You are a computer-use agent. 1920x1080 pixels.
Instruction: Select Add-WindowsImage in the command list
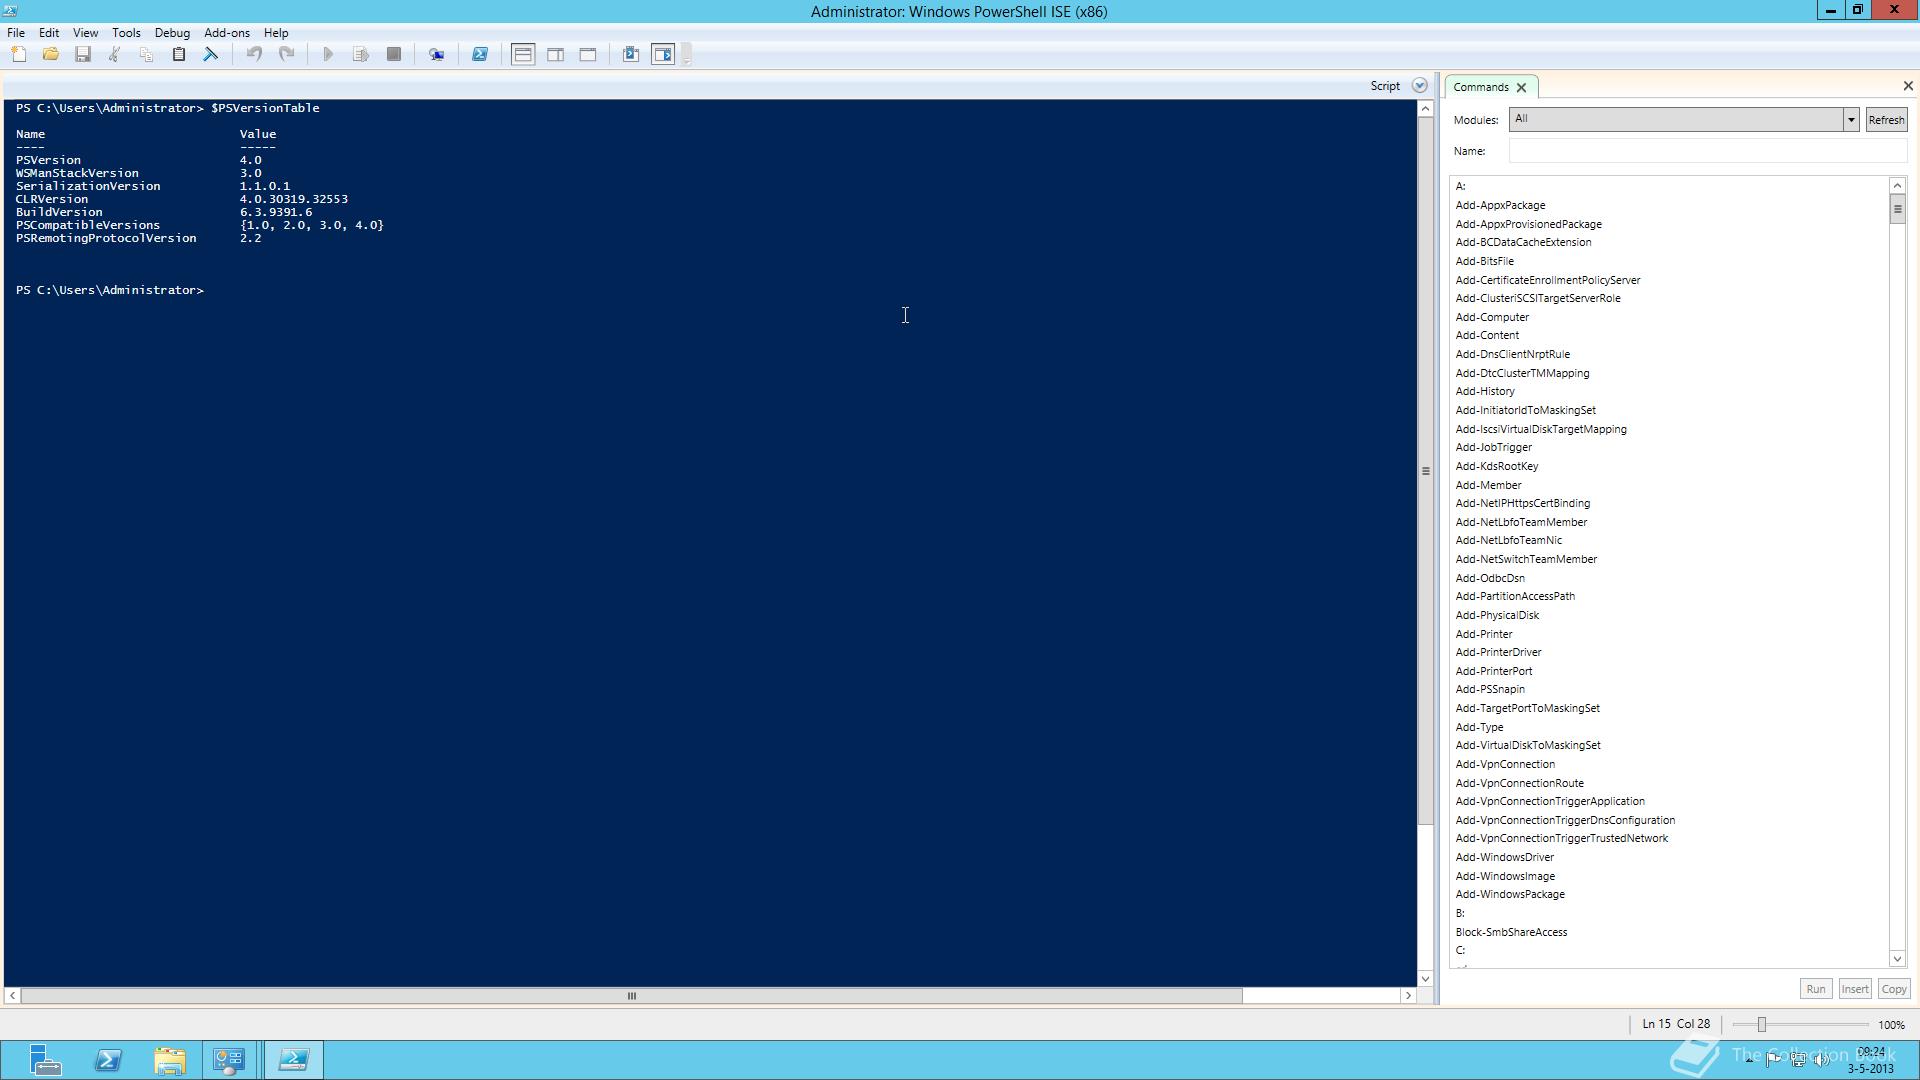click(x=1505, y=876)
